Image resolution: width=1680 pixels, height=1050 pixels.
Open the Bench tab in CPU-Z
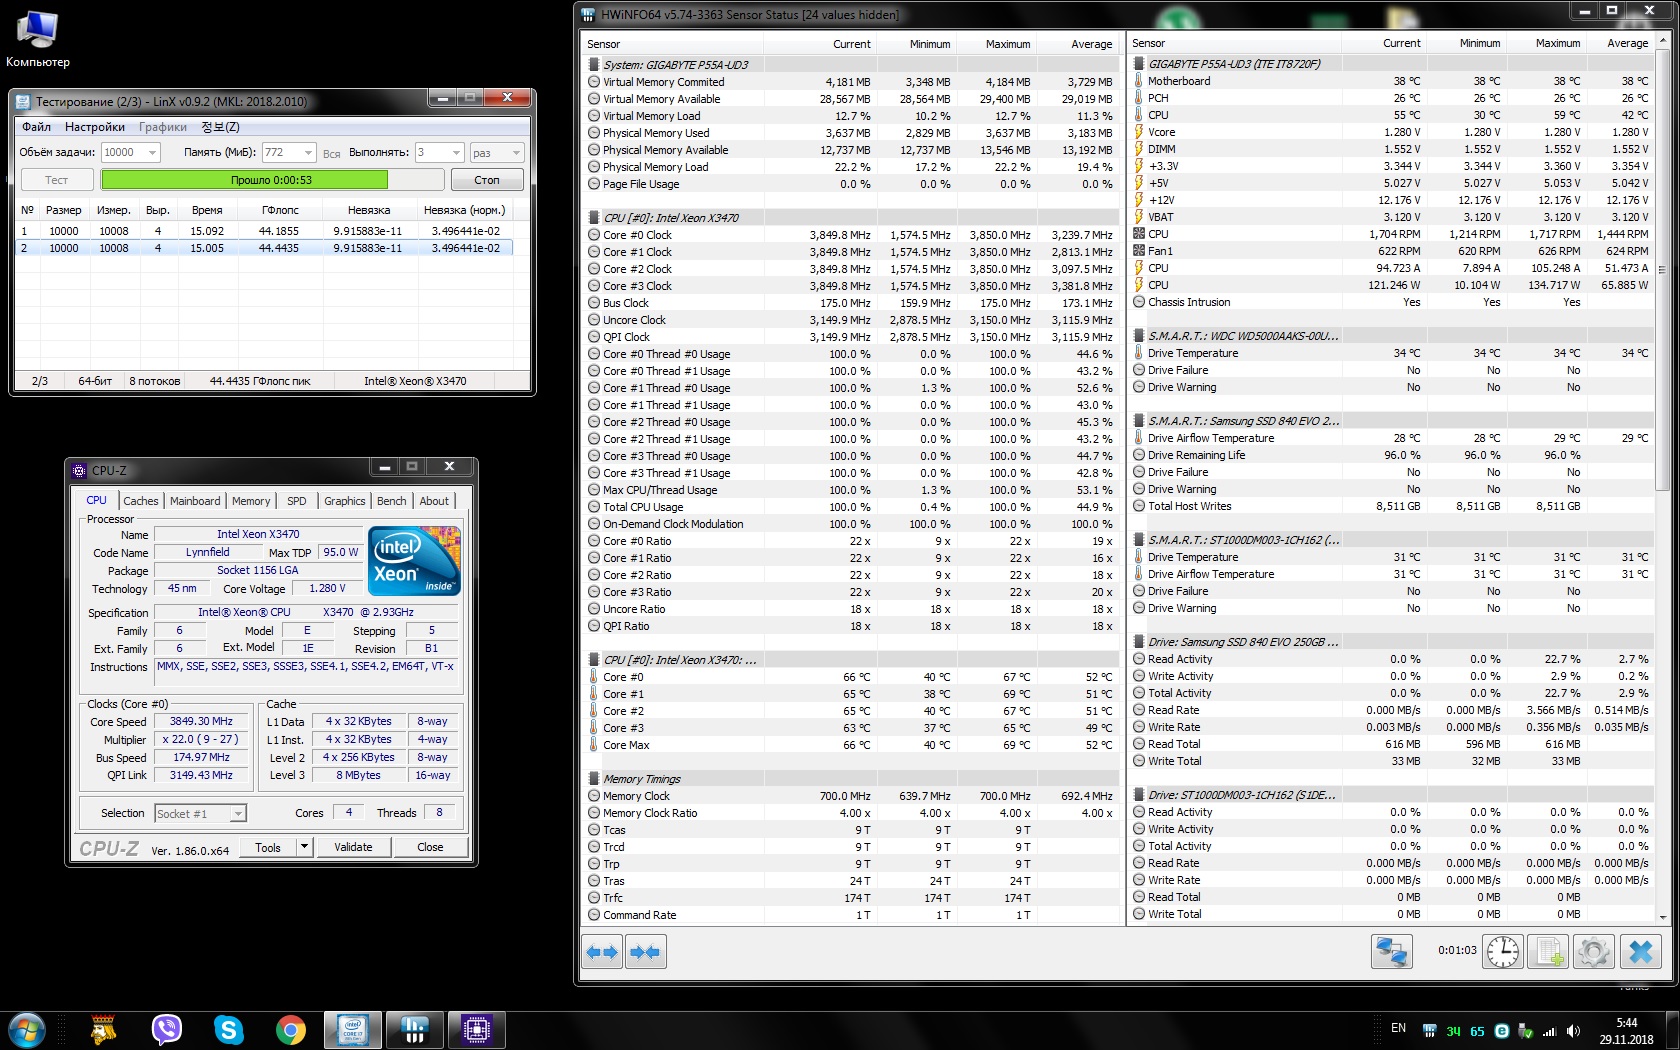(392, 501)
